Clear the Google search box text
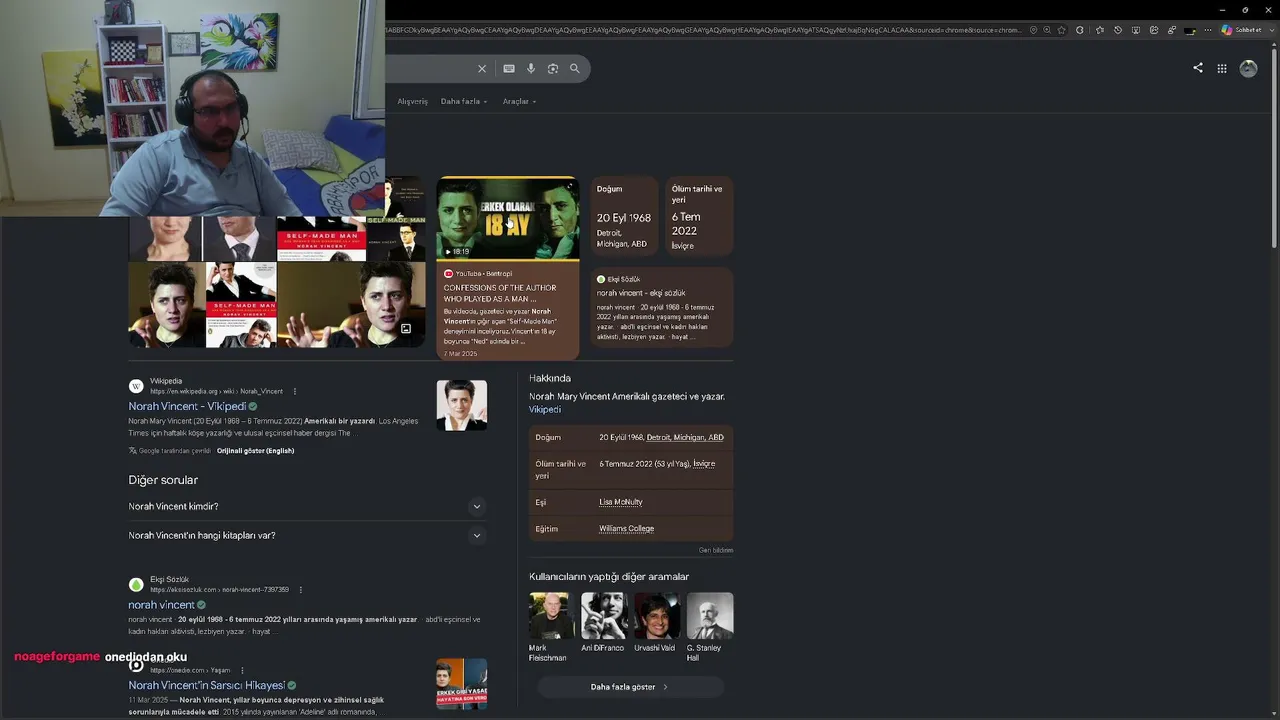This screenshot has height=720, width=1280. 482,69
